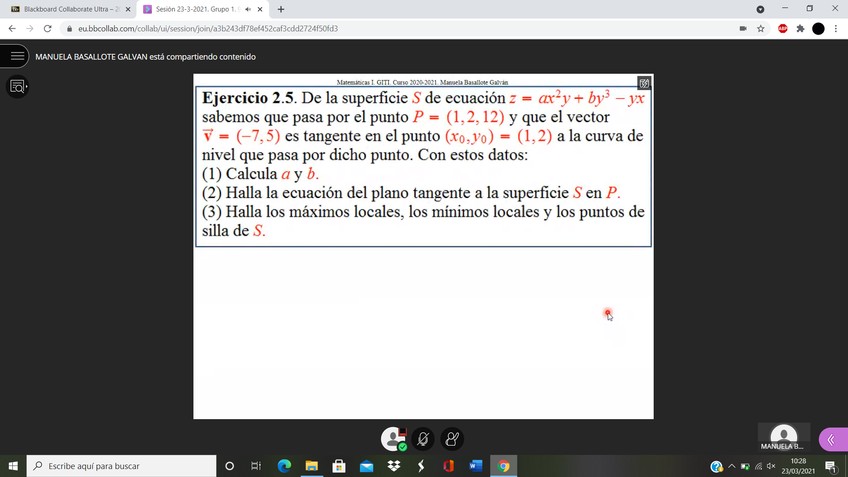848x477 pixels.
Task: Go back in browser history
Action: pyautogui.click(x=12, y=29)
